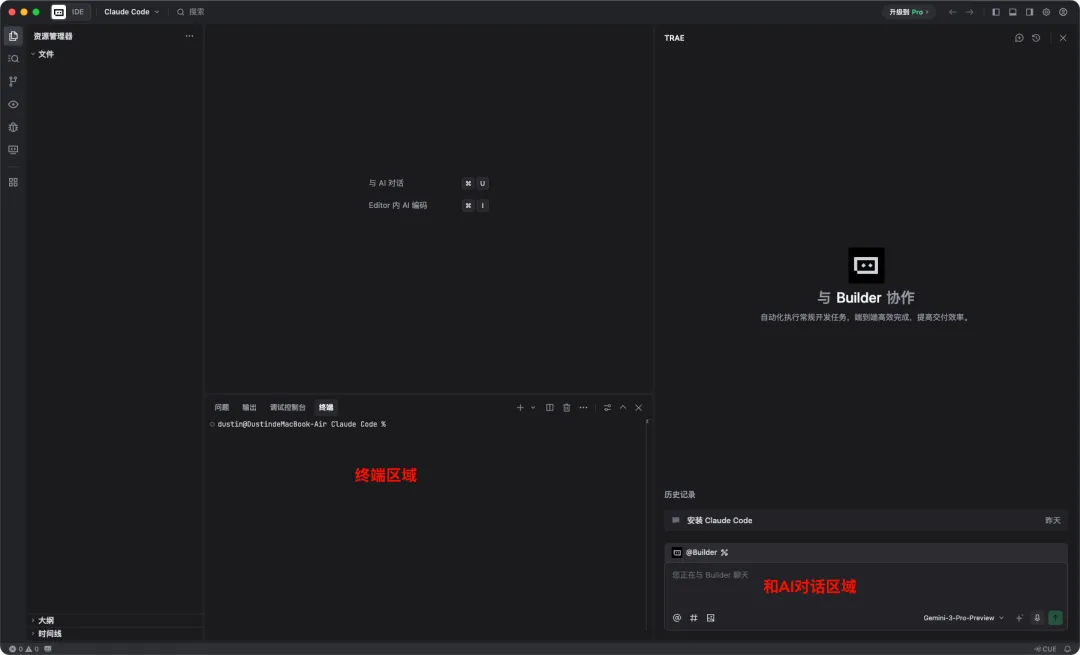Open the Explorer view in activity bar
This screenshot has width=1080, height=655.
click(13, 36)
